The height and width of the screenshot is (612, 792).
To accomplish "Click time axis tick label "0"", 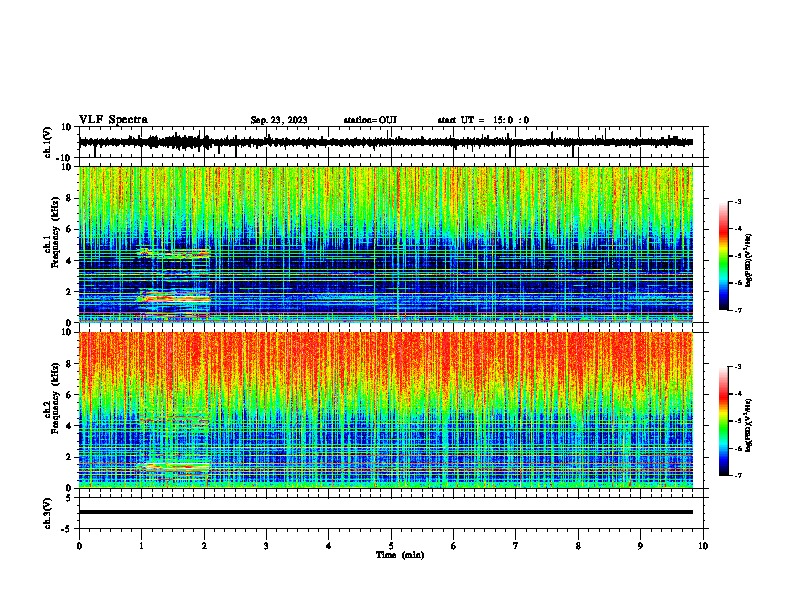I will (x=79, y=546).
